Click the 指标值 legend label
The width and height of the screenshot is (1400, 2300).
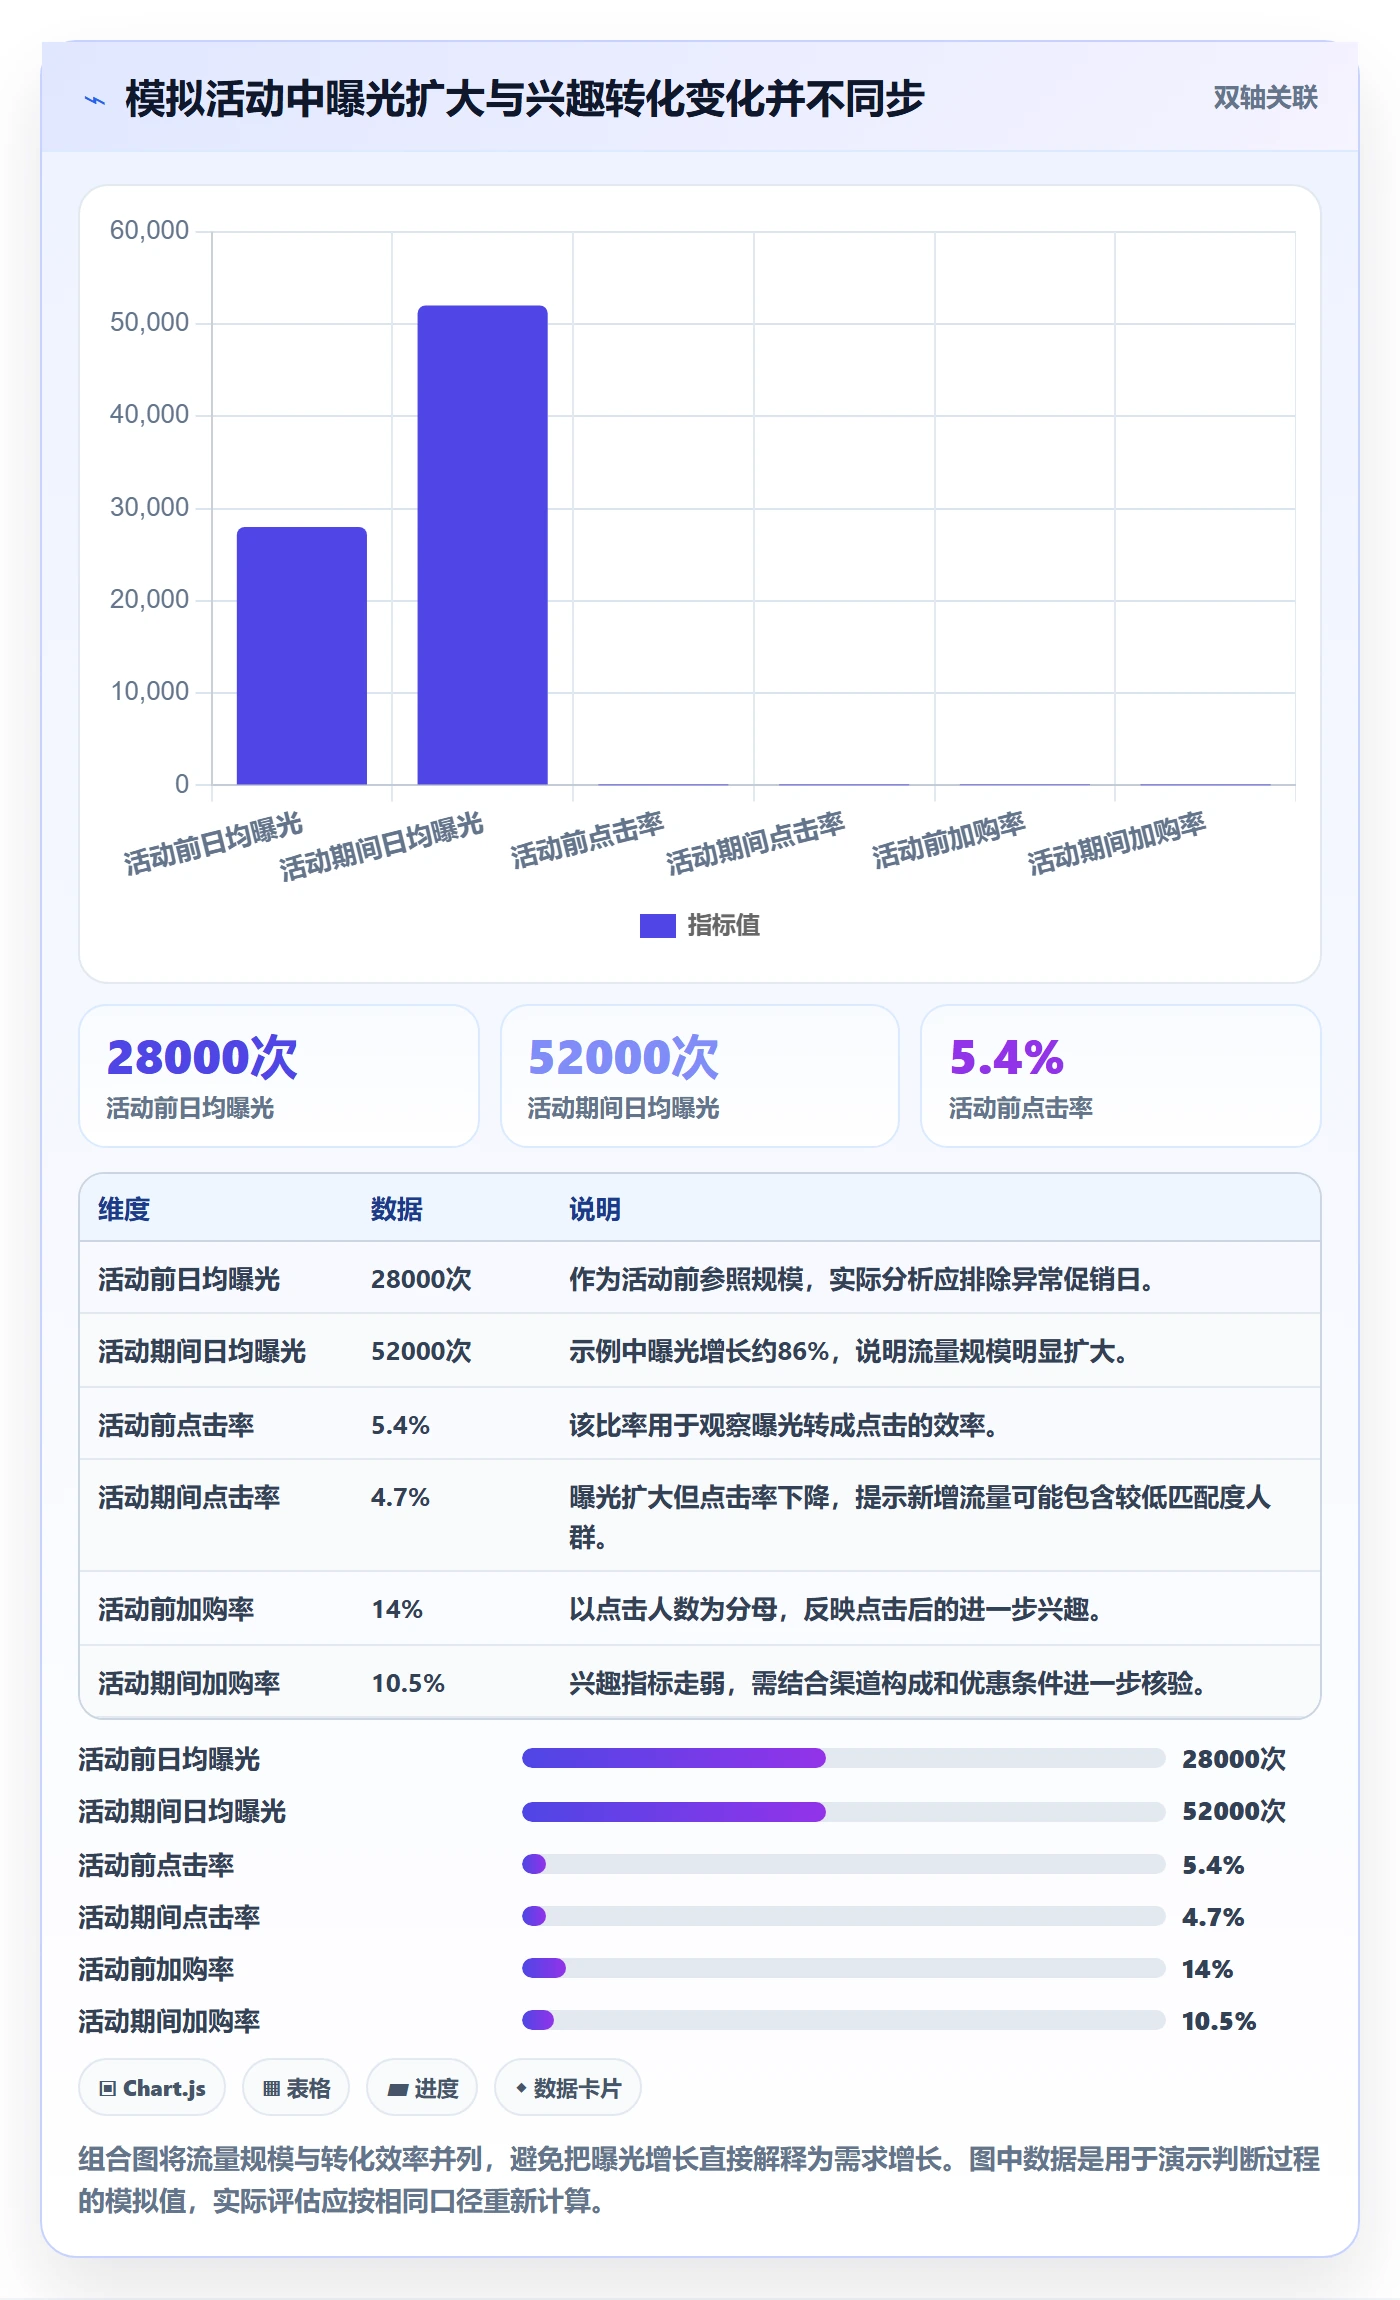pos(723,925)
